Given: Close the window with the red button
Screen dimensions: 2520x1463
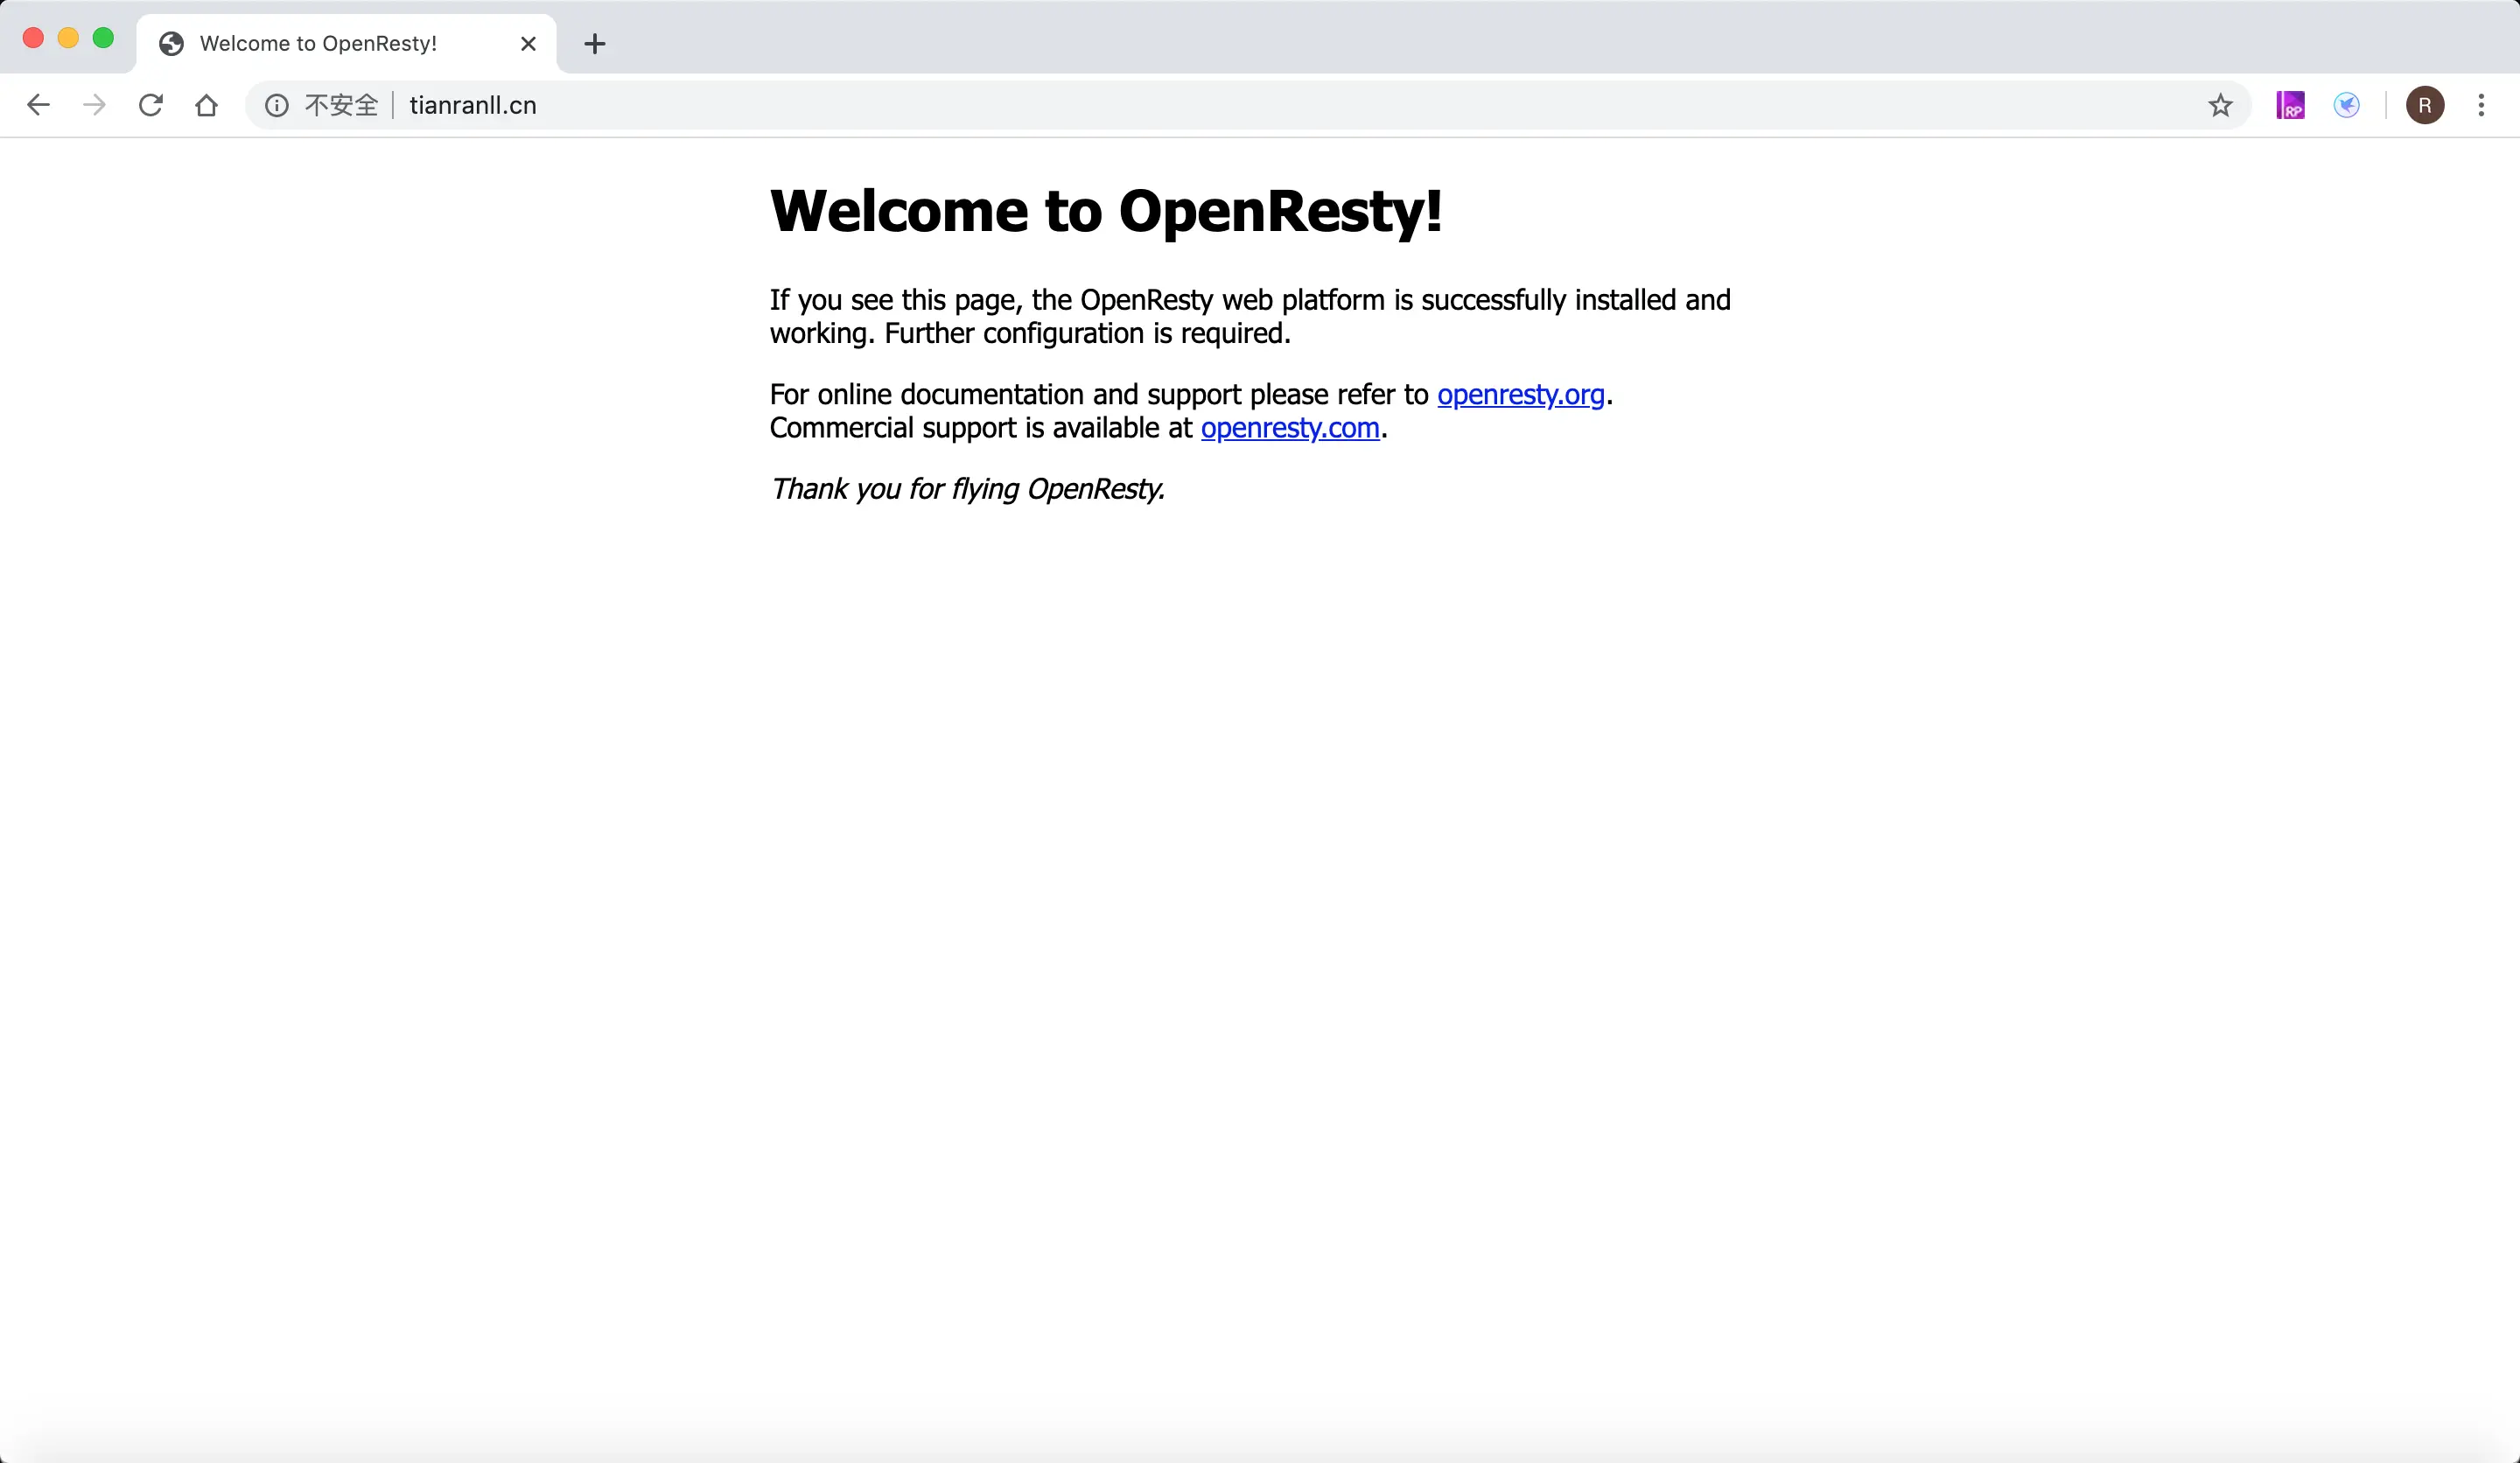Looking at the screenshot, I should coord(33,38).
